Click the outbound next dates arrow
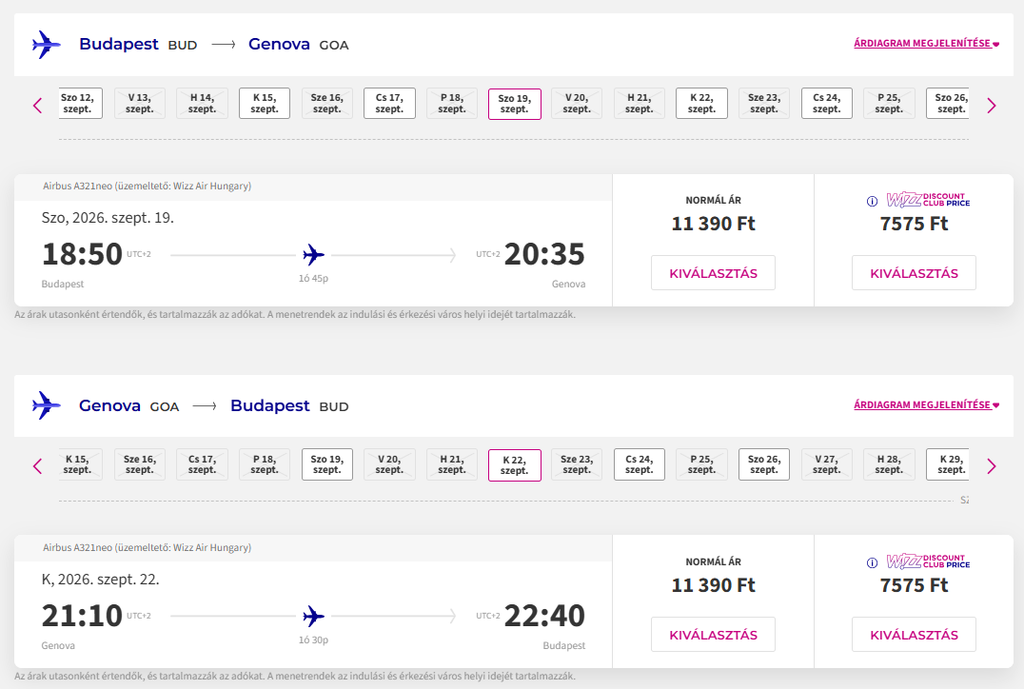 (x=991, y=105)
